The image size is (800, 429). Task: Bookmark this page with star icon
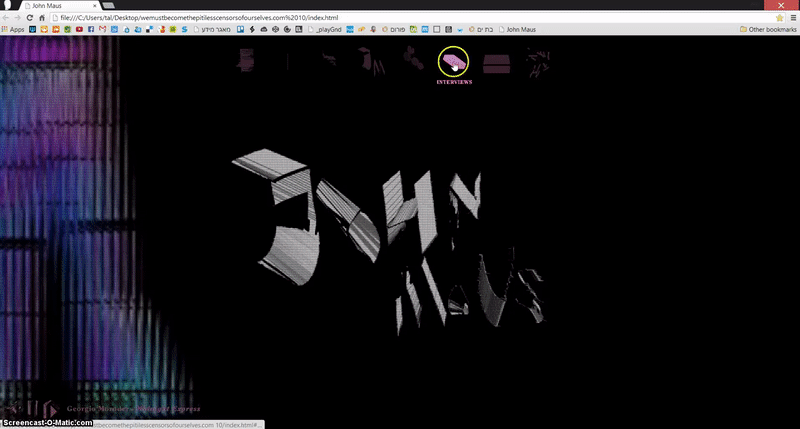[x=780, y=18]
